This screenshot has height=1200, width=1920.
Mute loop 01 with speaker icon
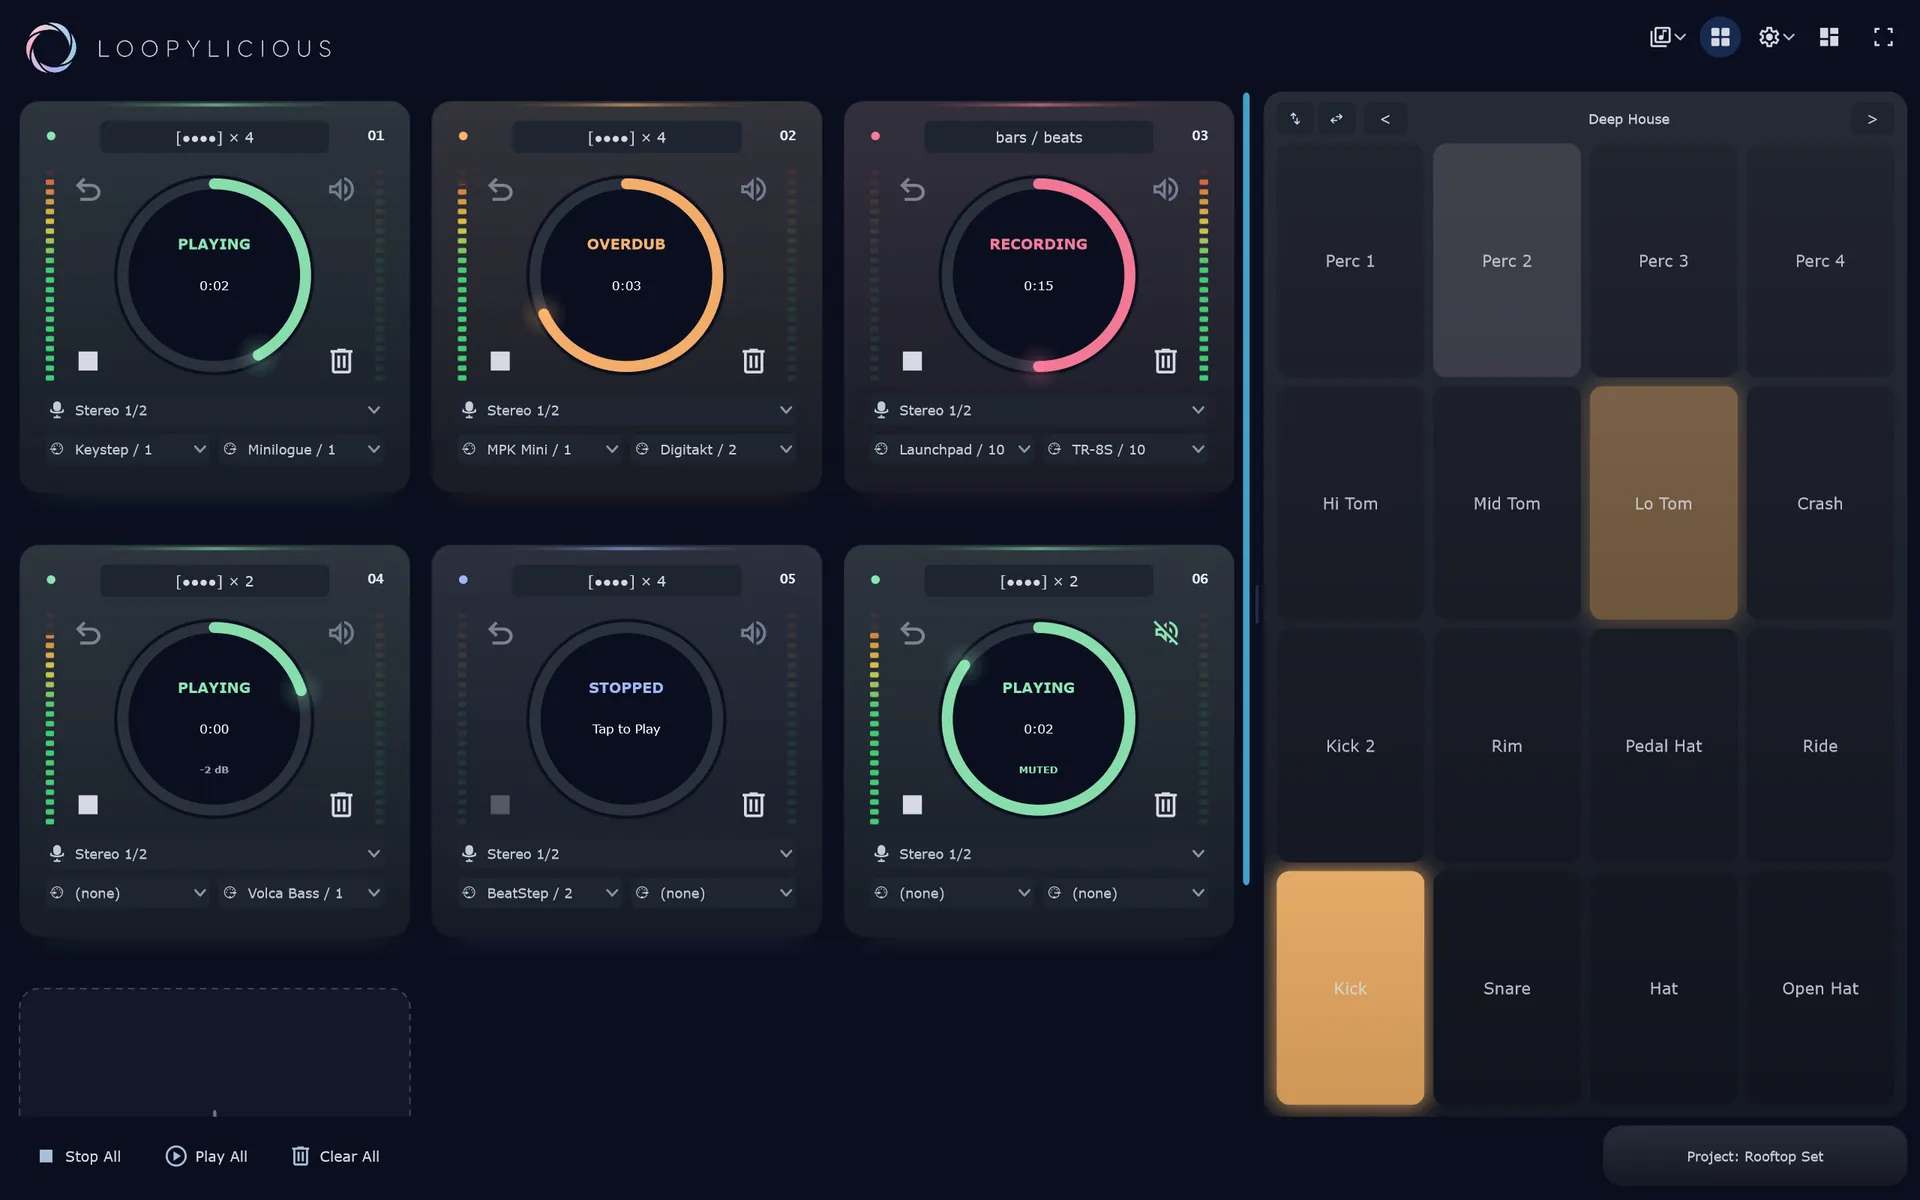pyautogui.click(x=341, y=189)
